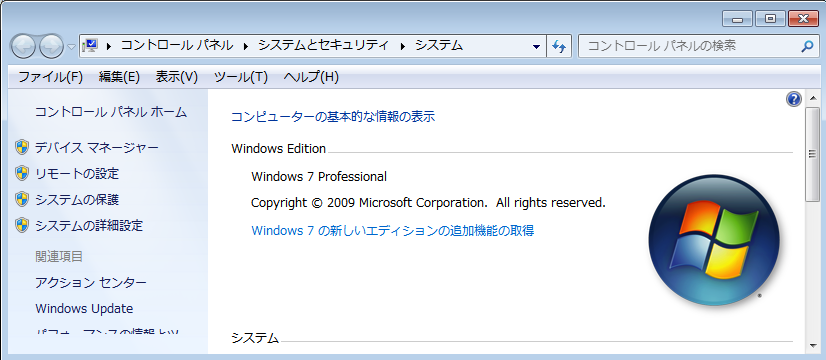The height and width of the screenshot is (360, 826).
Task: Click the blue help question mark icon
Action: [793, 99]
